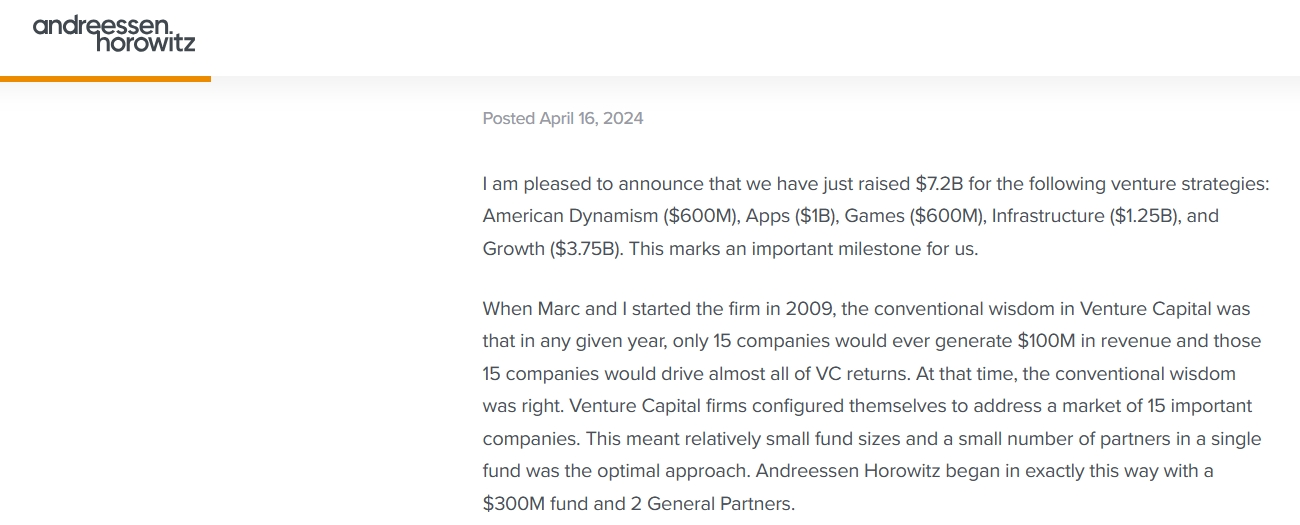Open the Andreessen Horowitz logo homepage link
The width and height of the screenshot is (1300, 525).
click(x=114, y=33)
